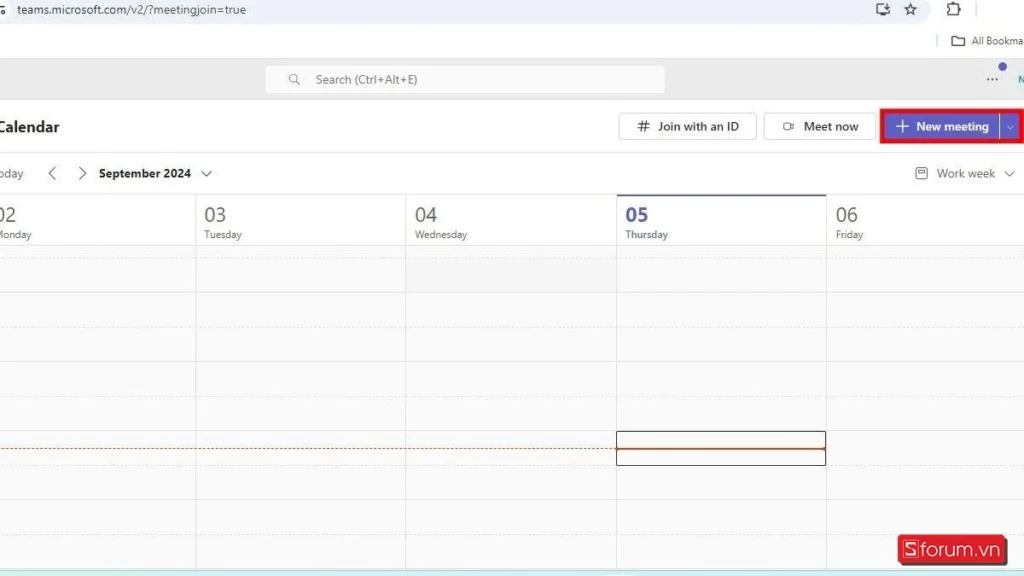Click the New meeting button
1024x576 pixels.
click(941, 127)
